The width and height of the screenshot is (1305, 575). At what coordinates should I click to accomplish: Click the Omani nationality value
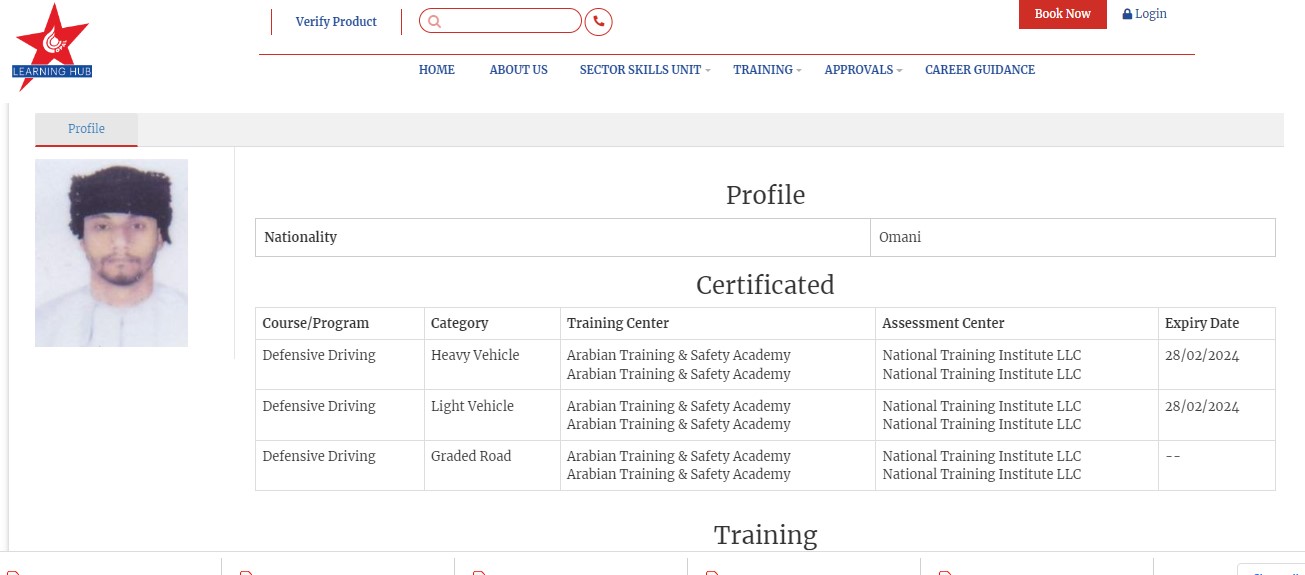click(899, 237)
